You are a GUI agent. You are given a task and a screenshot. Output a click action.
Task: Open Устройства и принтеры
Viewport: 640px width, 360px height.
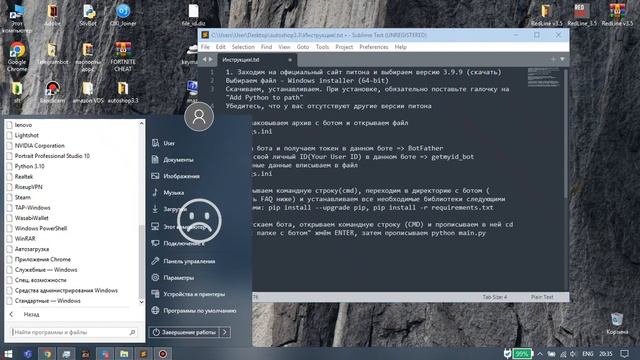tap(188, 294)
